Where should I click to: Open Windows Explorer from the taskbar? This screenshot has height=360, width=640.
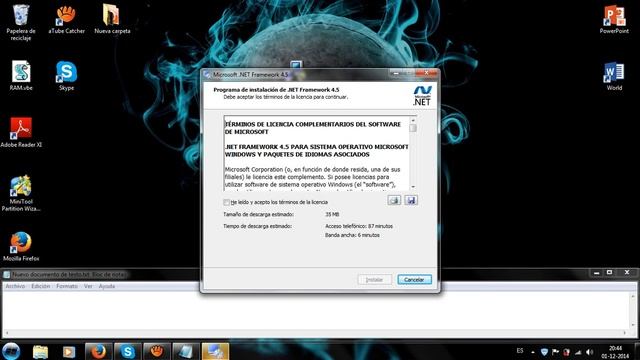tap(40, 351)
